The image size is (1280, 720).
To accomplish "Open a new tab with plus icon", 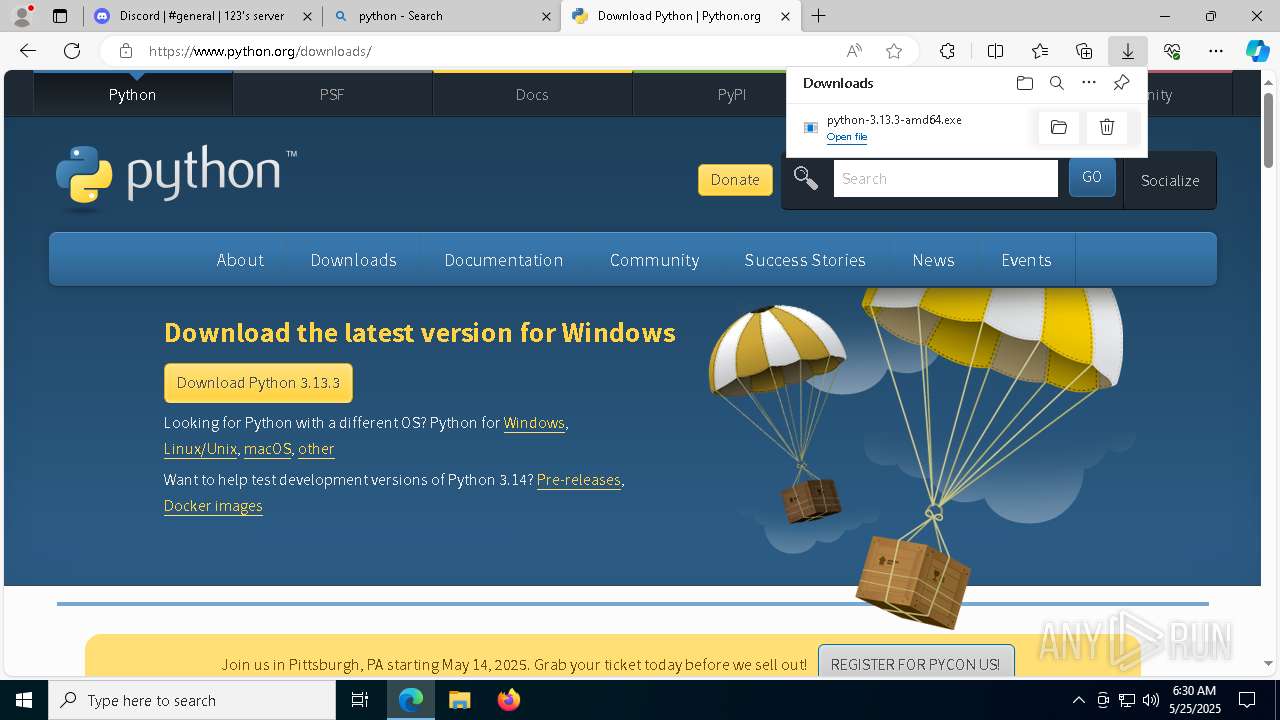I will (819, 16).
